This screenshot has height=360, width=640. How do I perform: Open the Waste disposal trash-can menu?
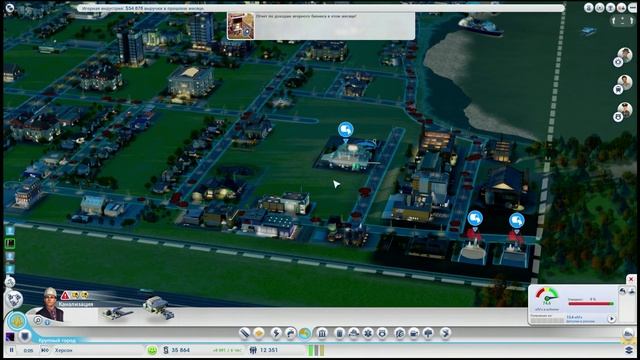tap(339, 333)
